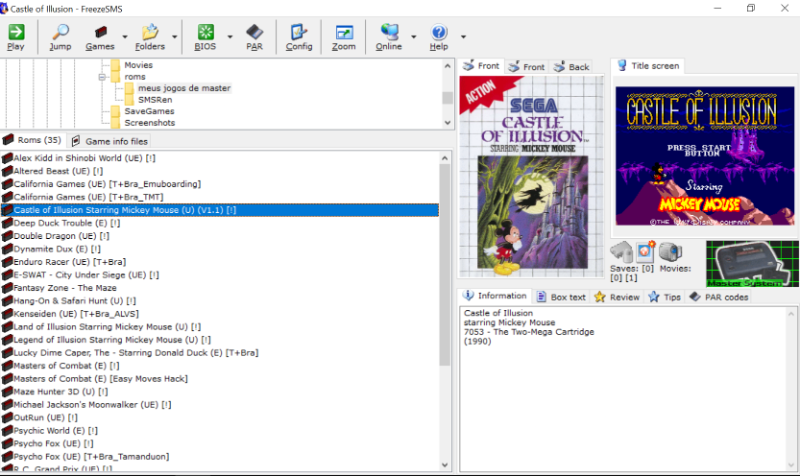This screenshot has width=800, height=476.
Task: Click the Castle of Illusion title screen image
Action: pyautogui.click(x=705, y=156)
